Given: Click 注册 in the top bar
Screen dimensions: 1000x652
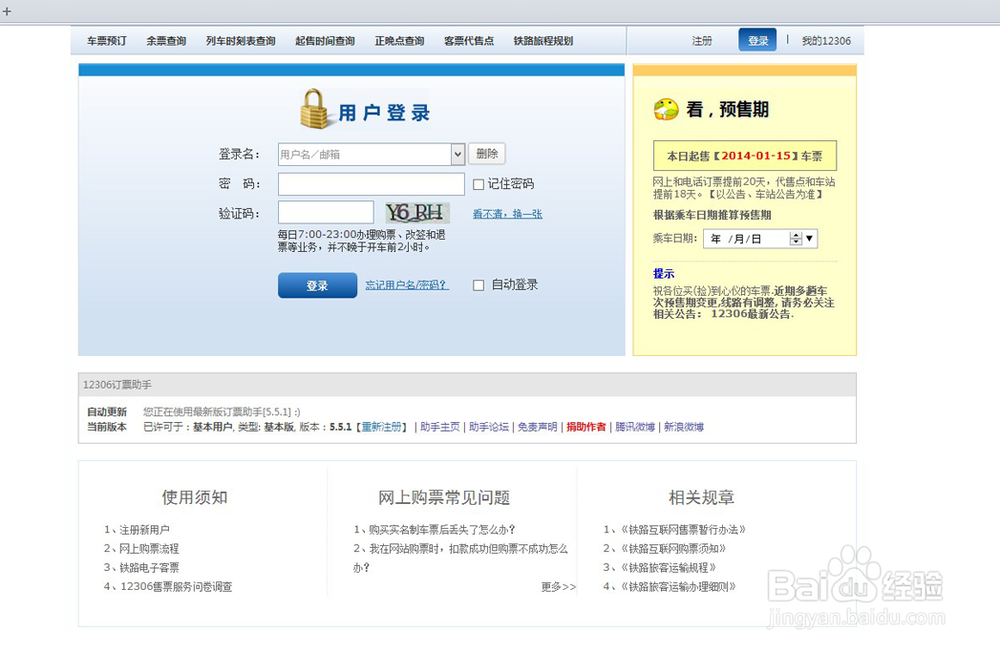Looking at the screenshot, I should (x=702, y=41).
